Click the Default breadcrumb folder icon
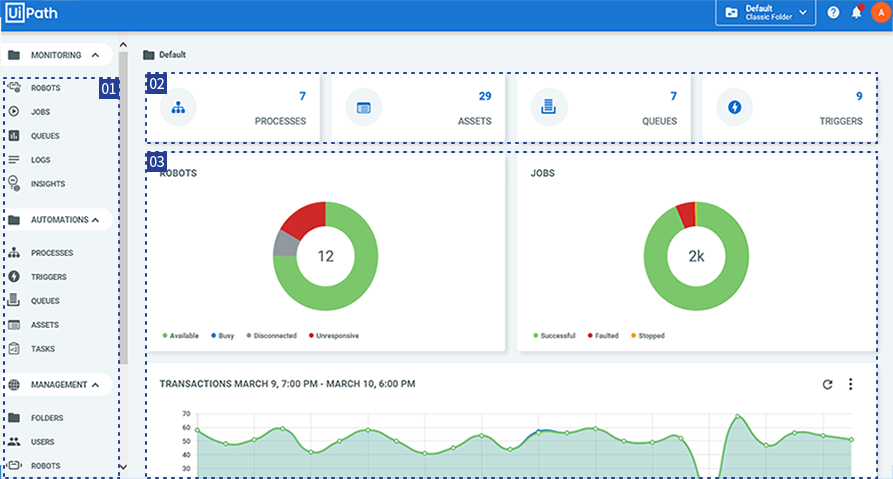The height and width of the screenshot is (479, 893). 149,55
